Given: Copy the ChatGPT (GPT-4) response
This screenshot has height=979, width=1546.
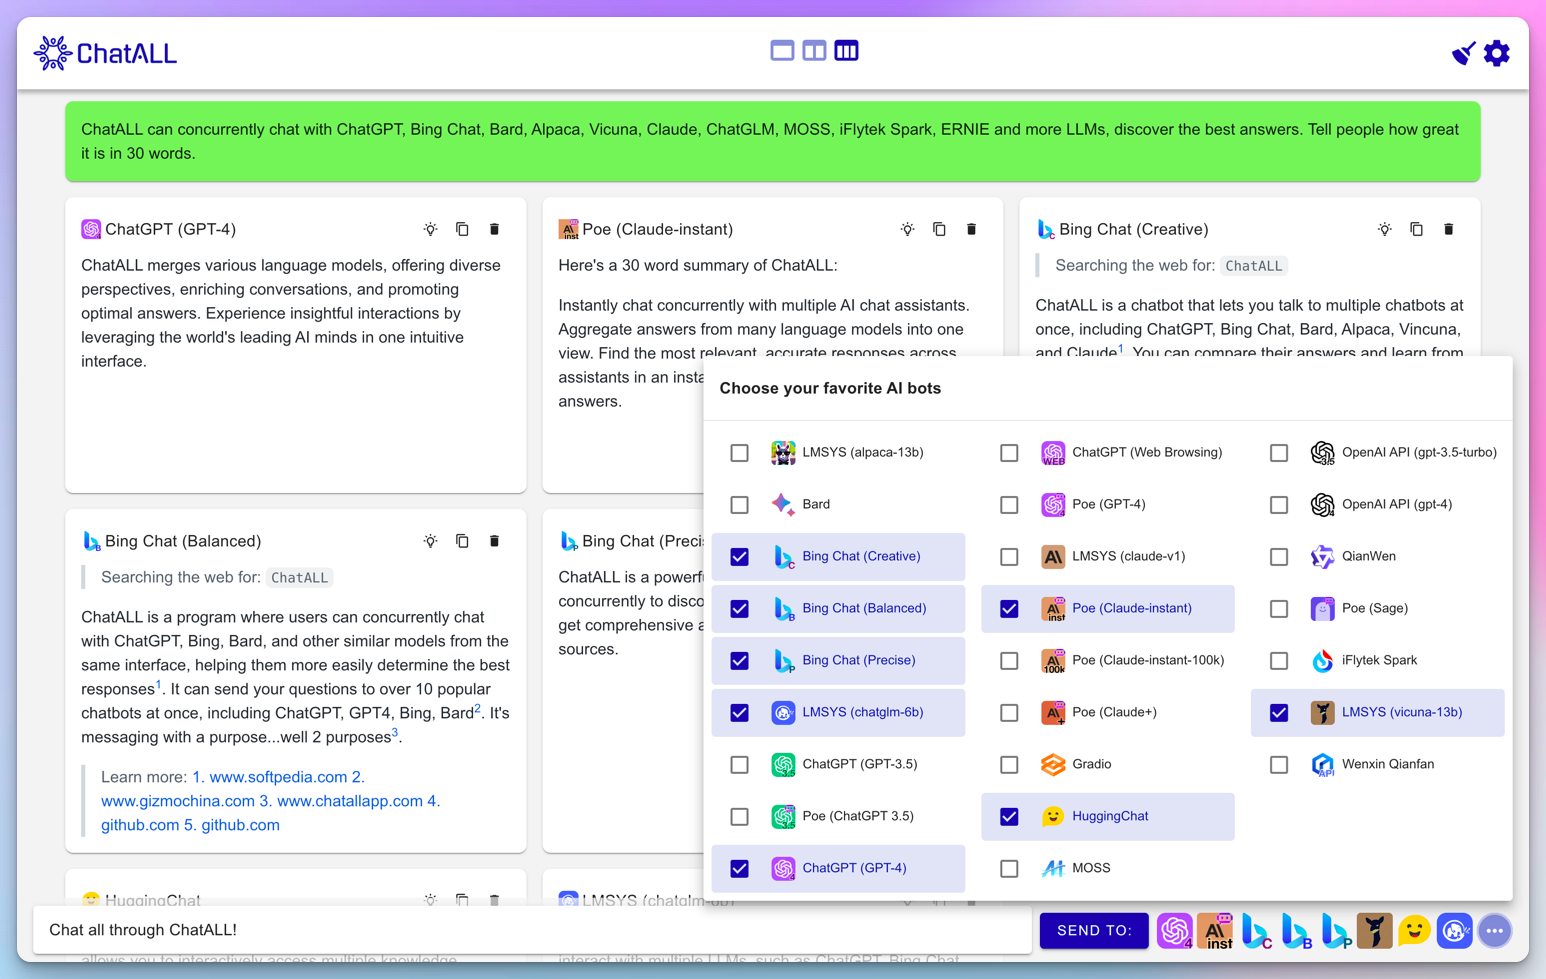Looking at the screenshot, I should (462, 229).
